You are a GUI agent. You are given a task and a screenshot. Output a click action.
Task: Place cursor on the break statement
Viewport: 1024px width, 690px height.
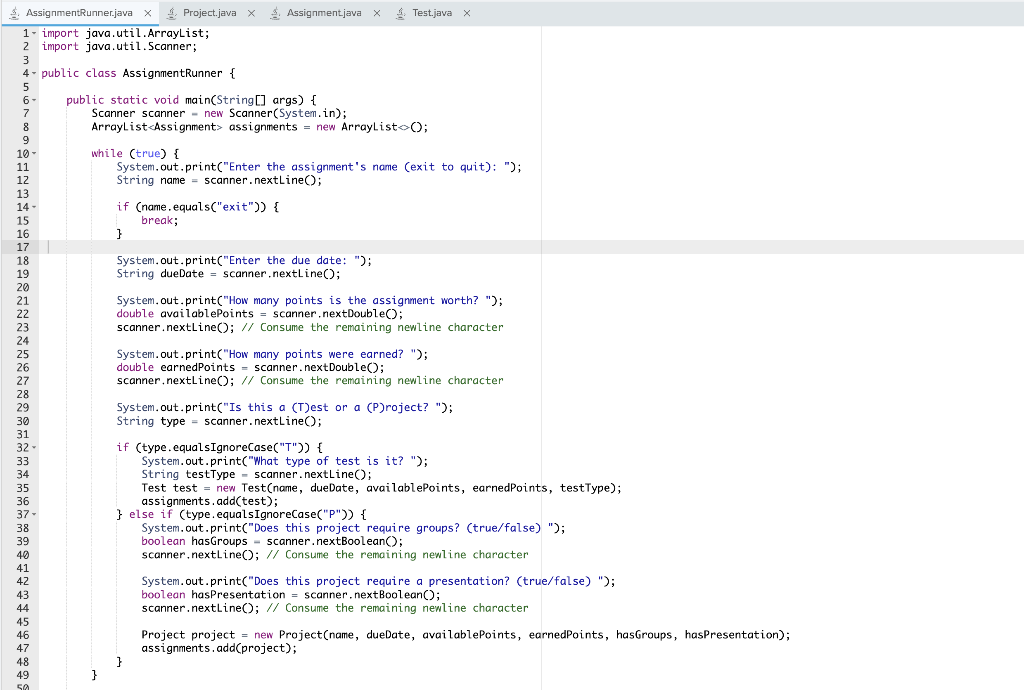click(157, 220)
